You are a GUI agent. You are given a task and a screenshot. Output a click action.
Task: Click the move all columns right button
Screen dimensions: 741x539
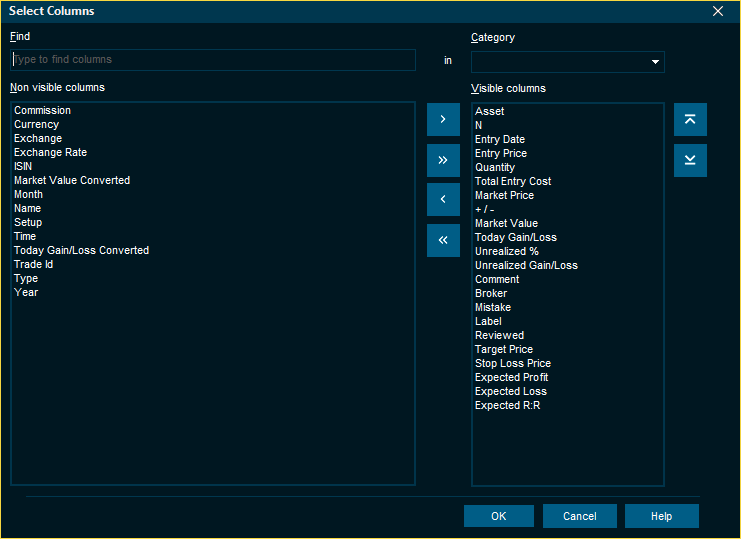tap(443, 160)
